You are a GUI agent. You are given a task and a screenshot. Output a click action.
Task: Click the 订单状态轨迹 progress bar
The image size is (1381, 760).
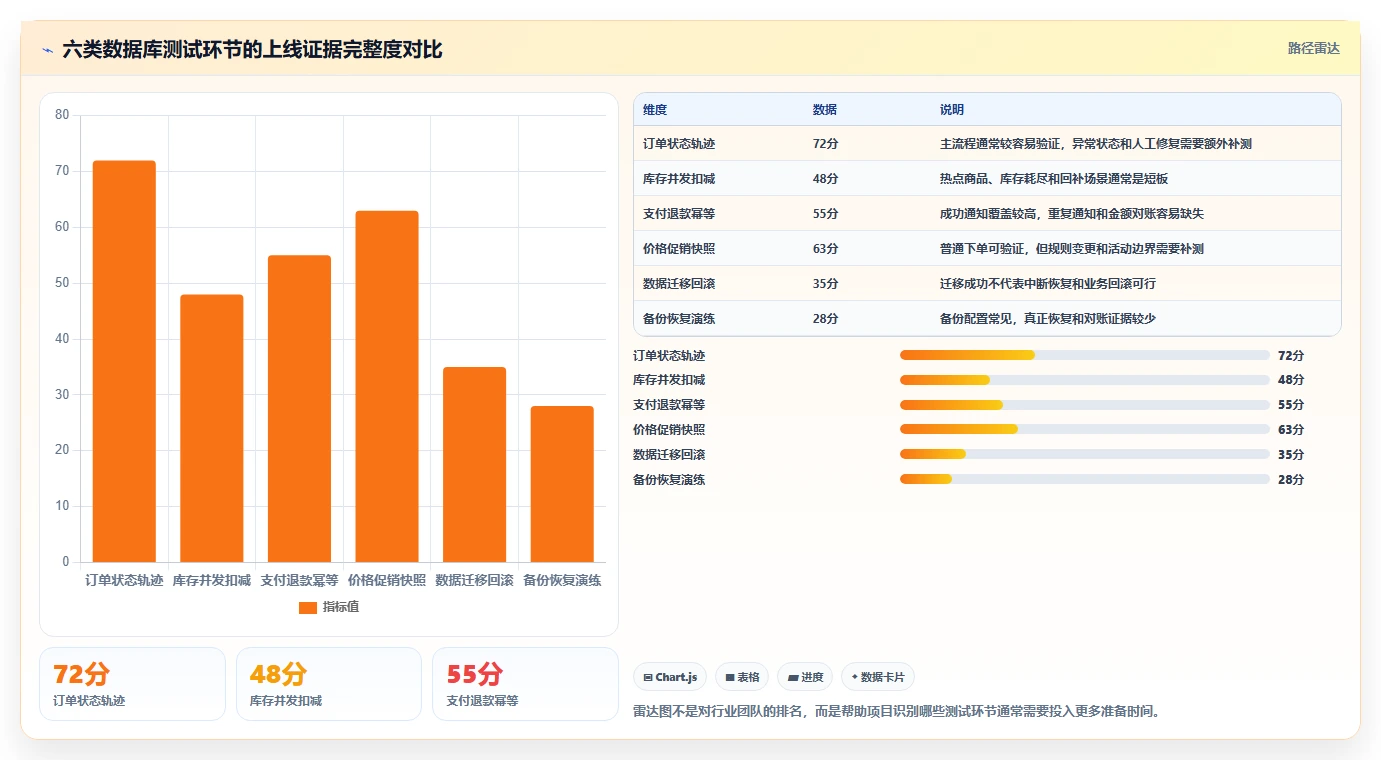click(x=1085, y=355)
